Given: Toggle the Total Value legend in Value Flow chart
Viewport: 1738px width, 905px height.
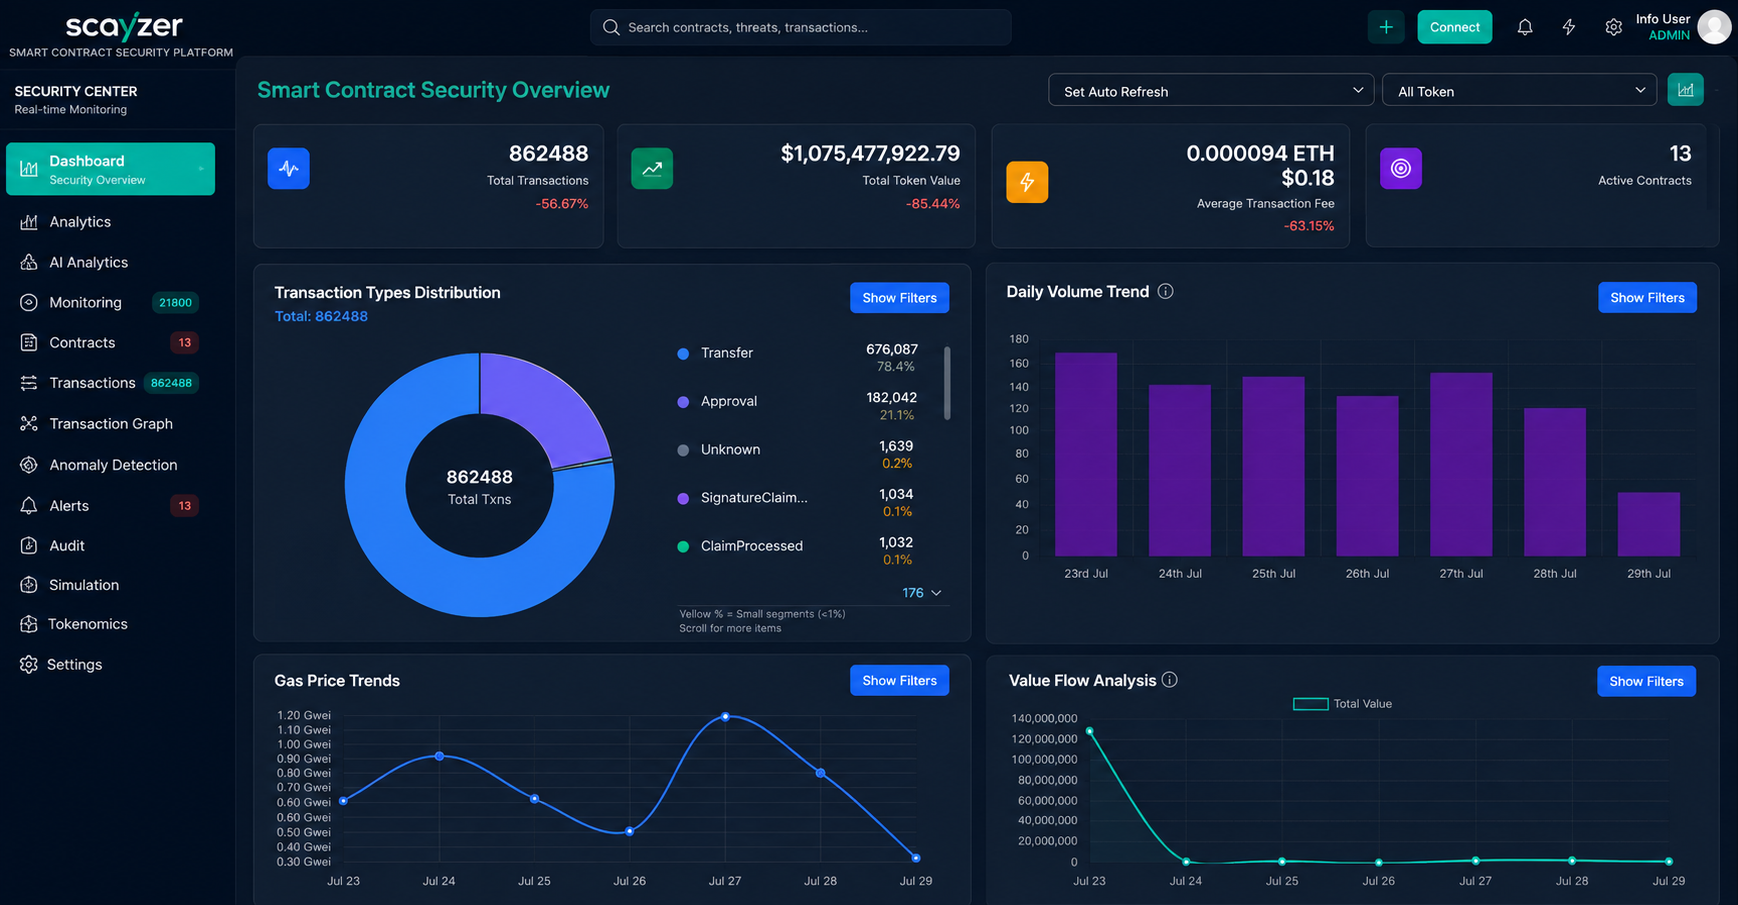Looking at the screenshot, I should tap(1342, 704).
